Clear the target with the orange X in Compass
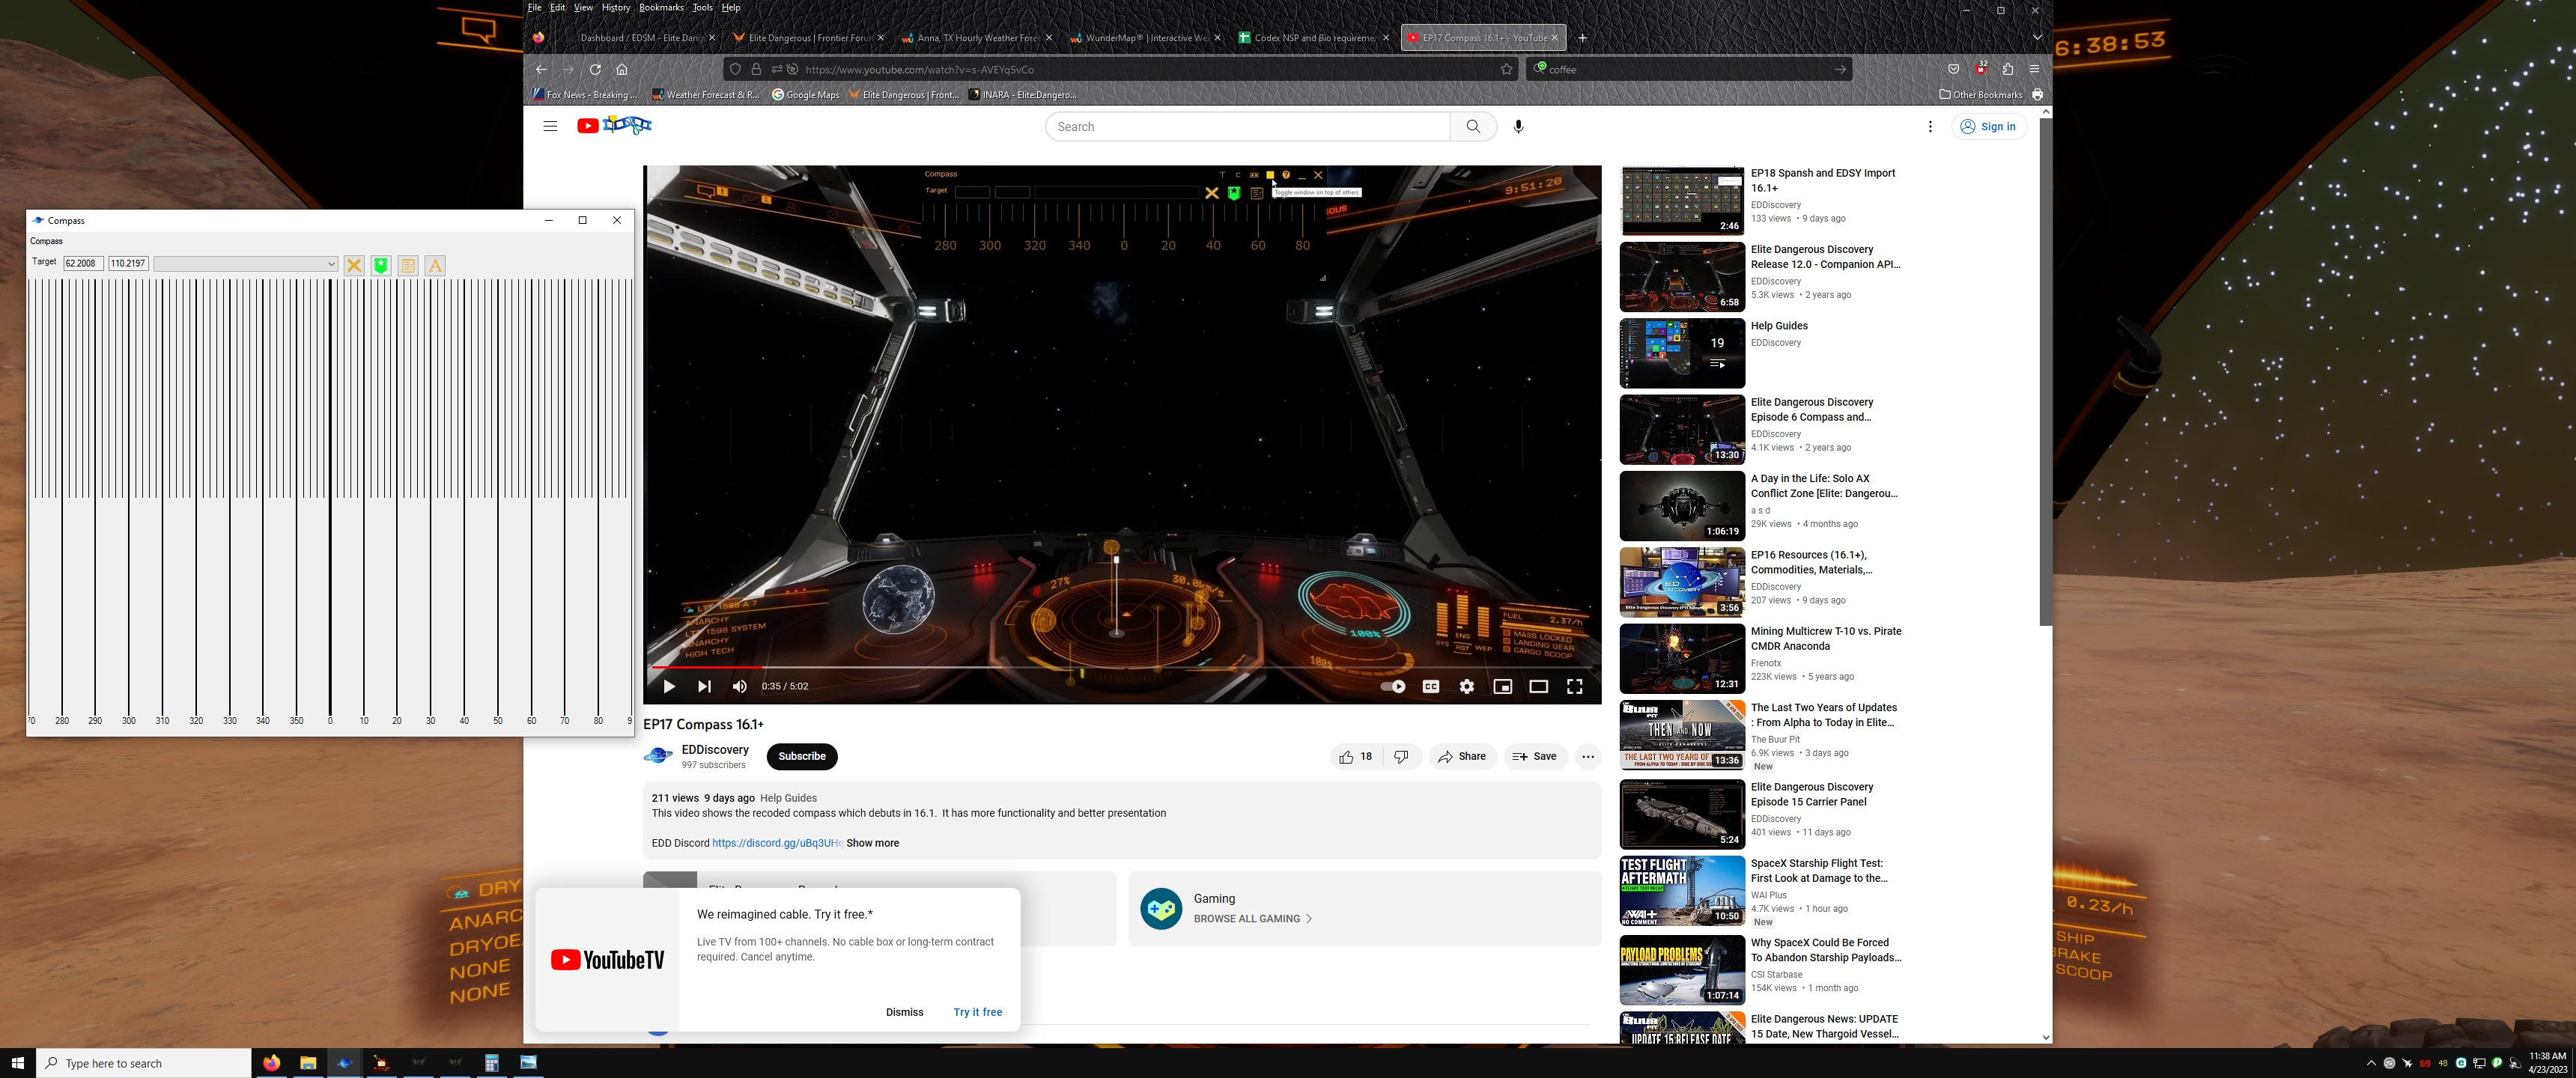The width and height of the screenshot is (2576, 1078). 354,265
